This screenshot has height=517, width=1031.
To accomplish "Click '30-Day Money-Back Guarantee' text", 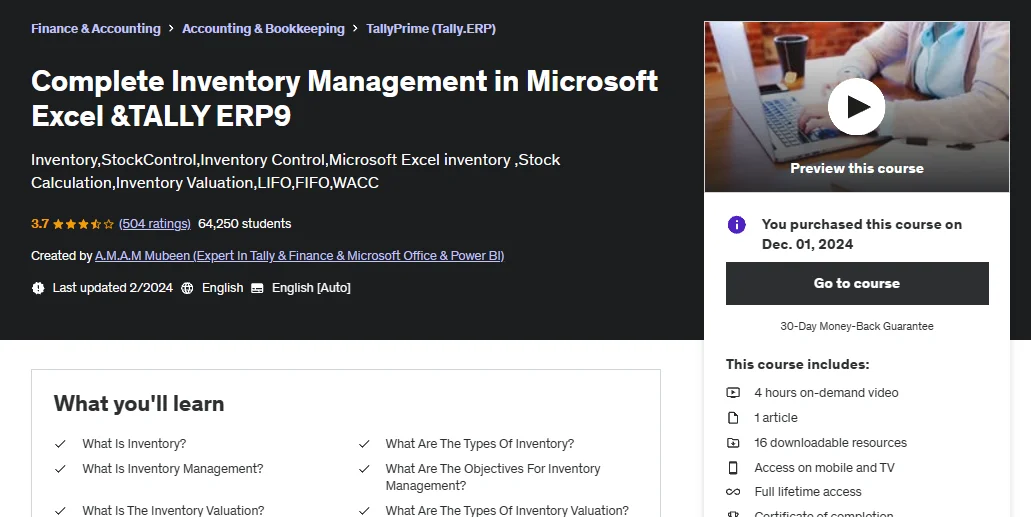I will pyautogui.click(x=856, y=326).
